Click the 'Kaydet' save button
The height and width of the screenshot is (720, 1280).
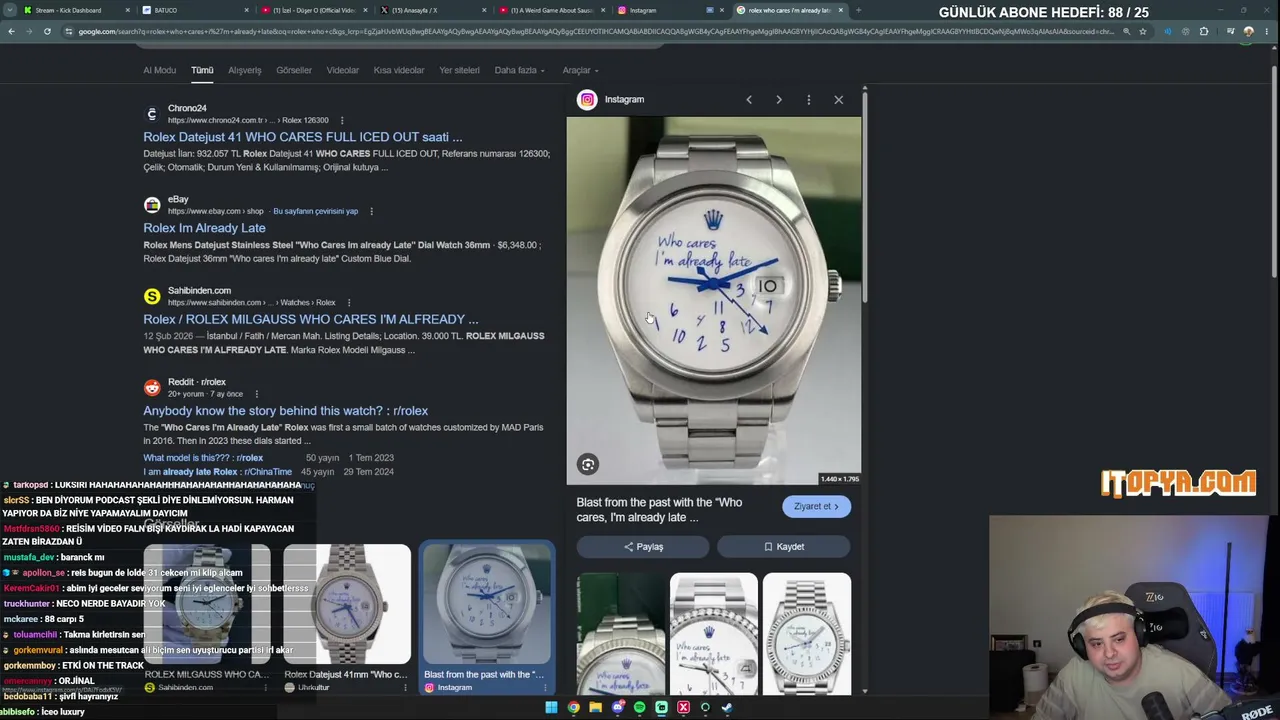783,547
